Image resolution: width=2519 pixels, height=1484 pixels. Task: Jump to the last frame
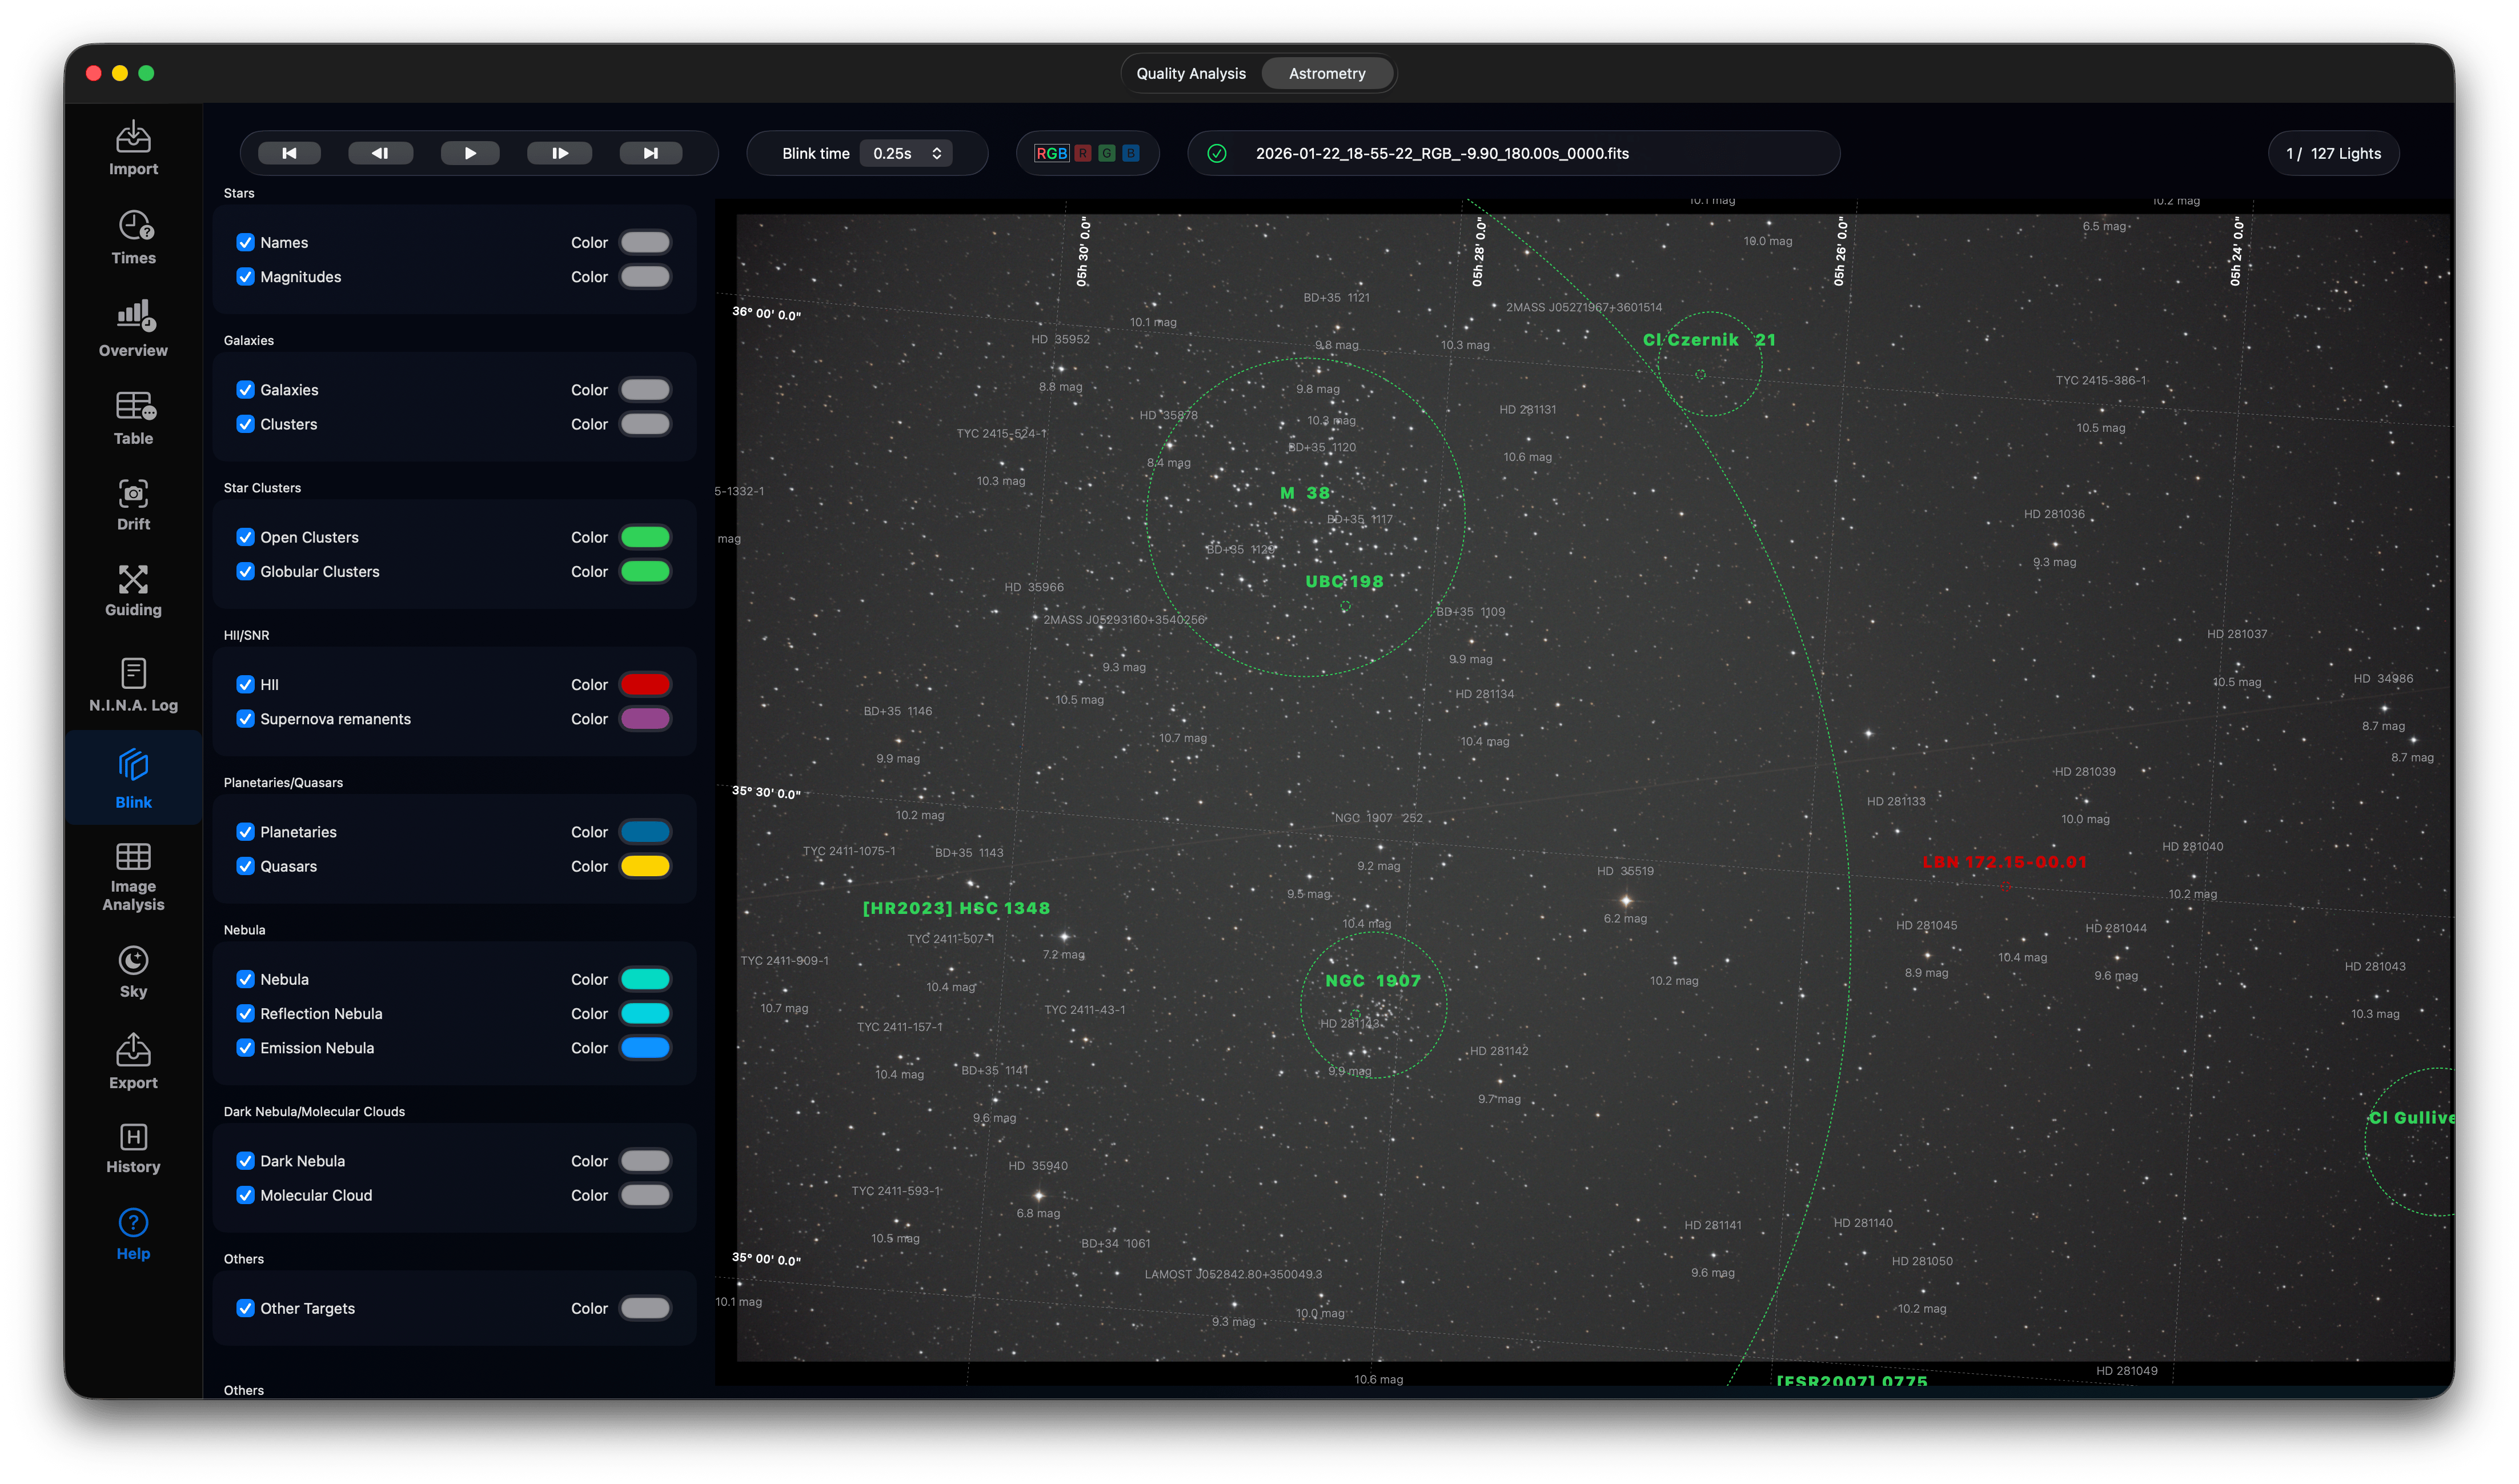[651, 153]
